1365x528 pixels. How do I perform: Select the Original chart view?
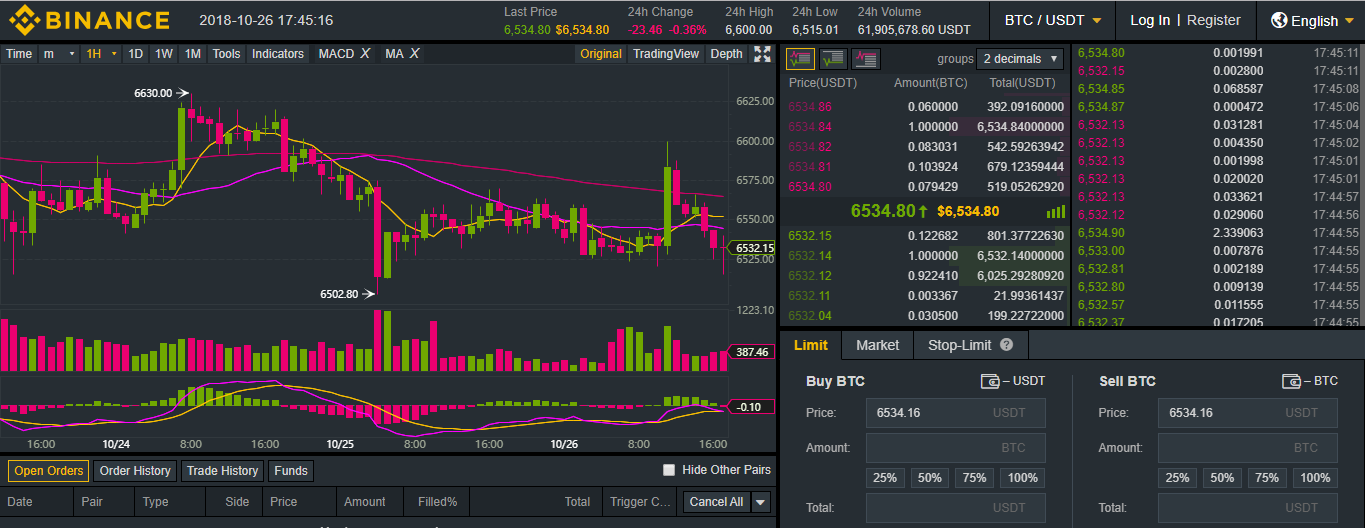coord(601,54)
